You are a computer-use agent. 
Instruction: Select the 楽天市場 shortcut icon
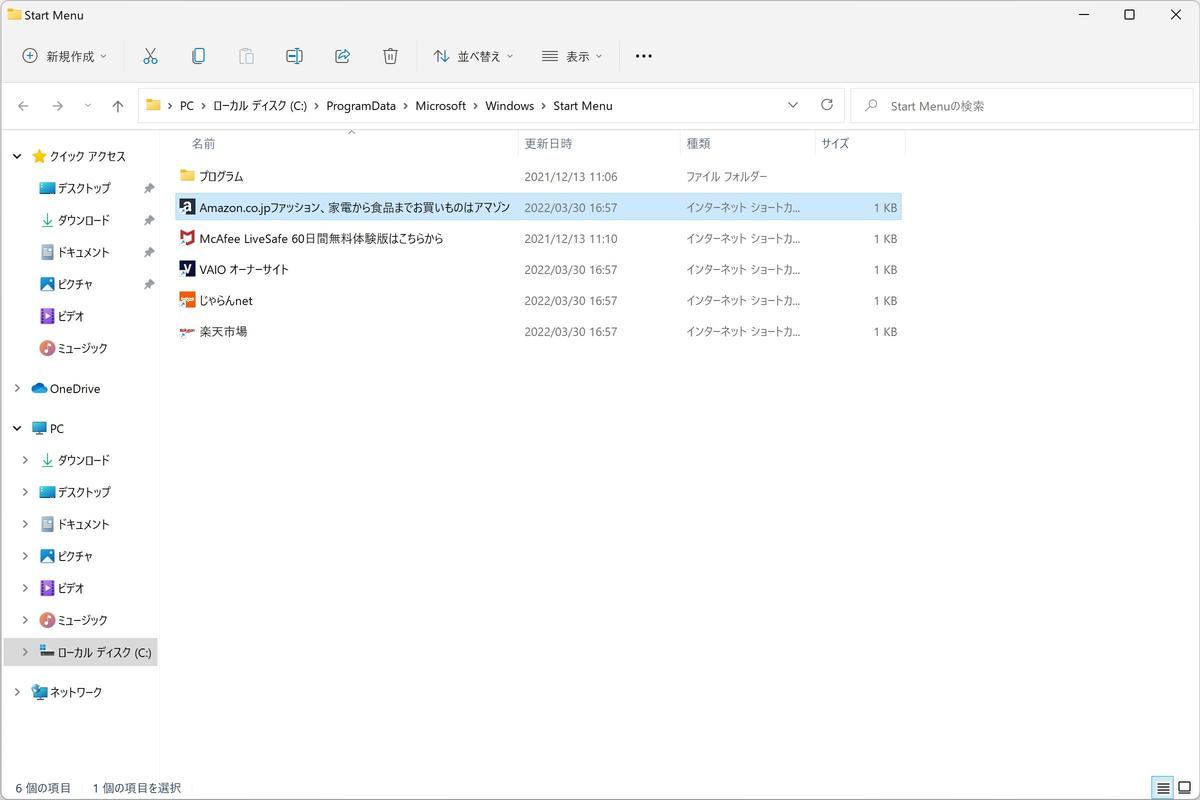187,331
